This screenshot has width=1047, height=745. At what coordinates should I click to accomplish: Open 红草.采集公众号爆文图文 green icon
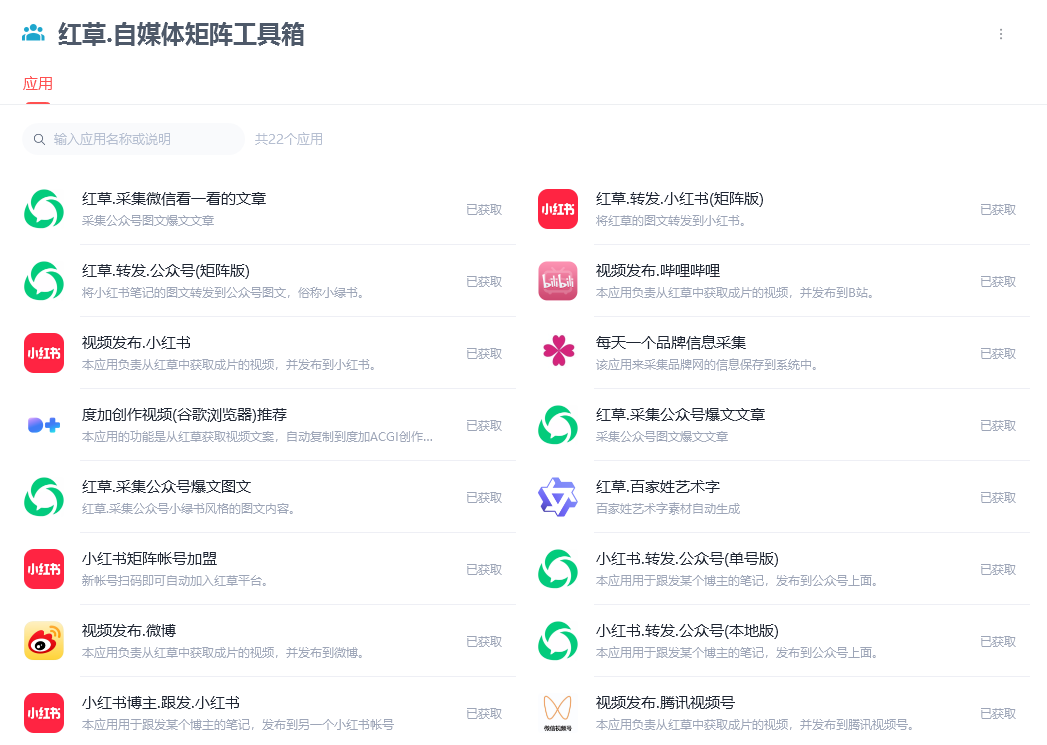[44, 497]
